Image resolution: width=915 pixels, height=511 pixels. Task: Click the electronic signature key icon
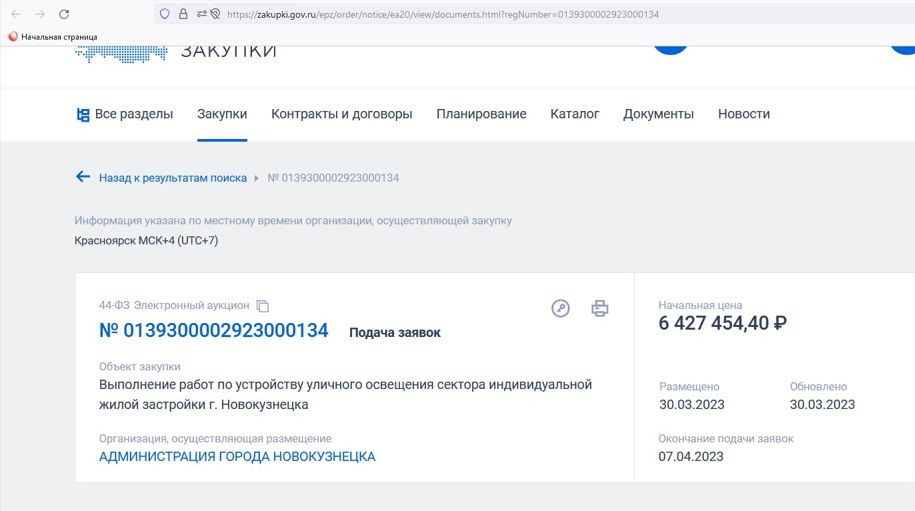click(560, 308)
